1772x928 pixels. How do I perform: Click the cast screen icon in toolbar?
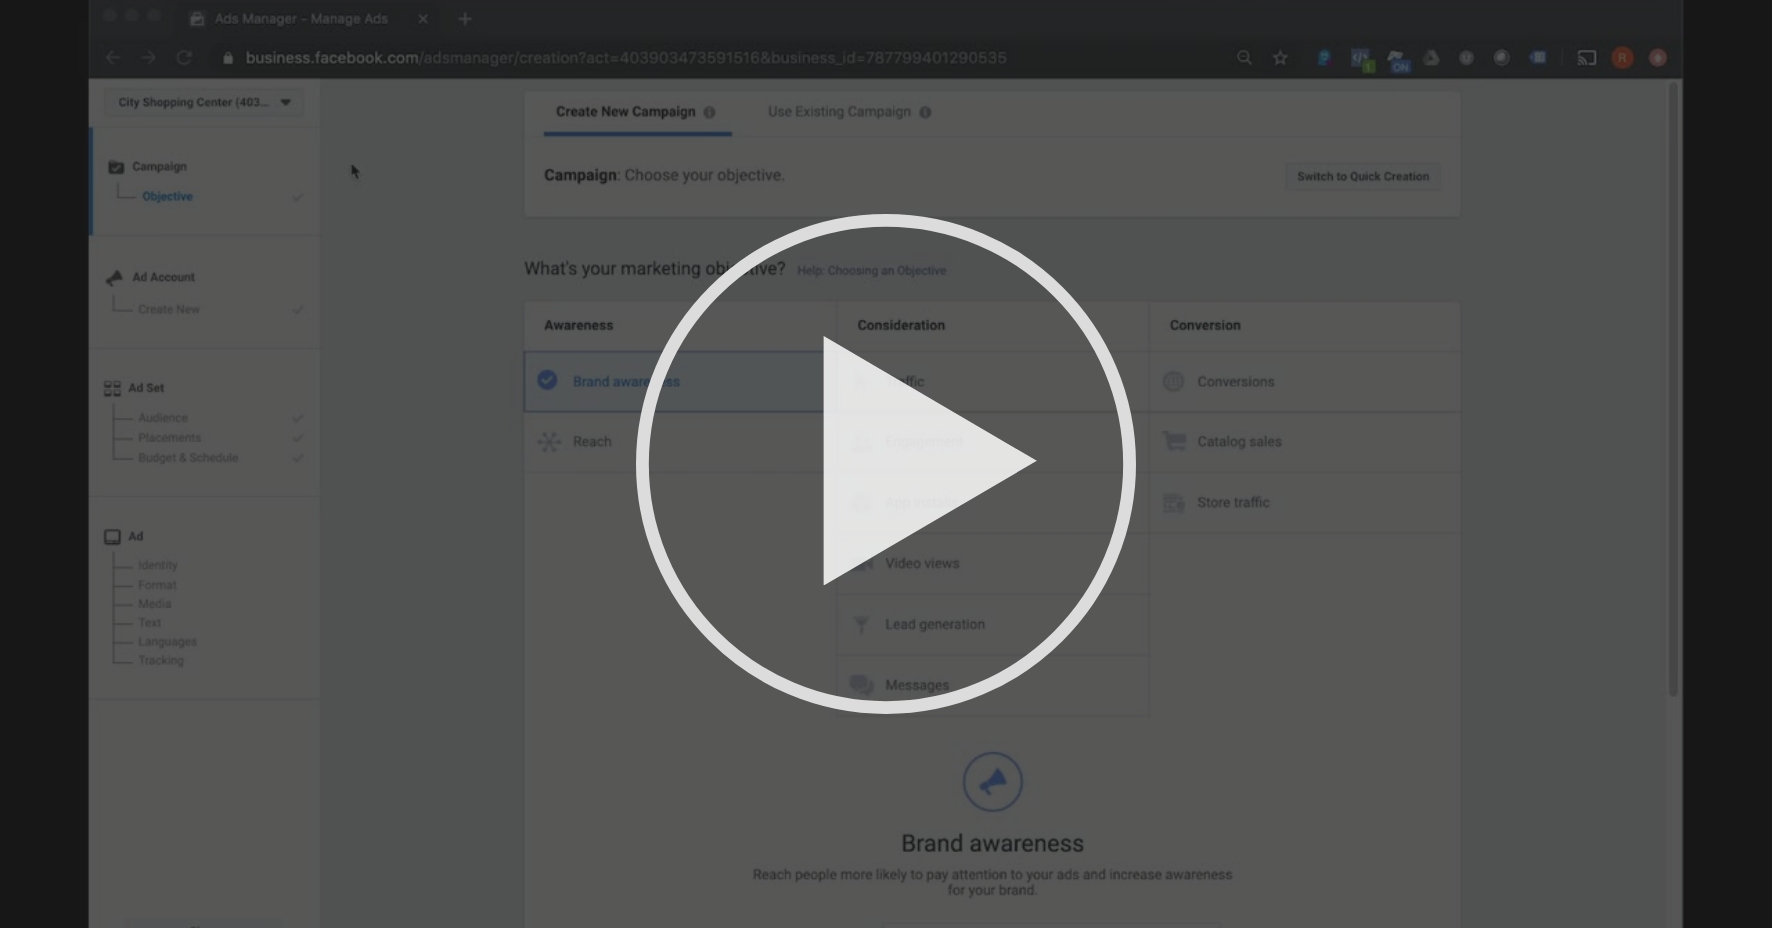coord(1587,58)
